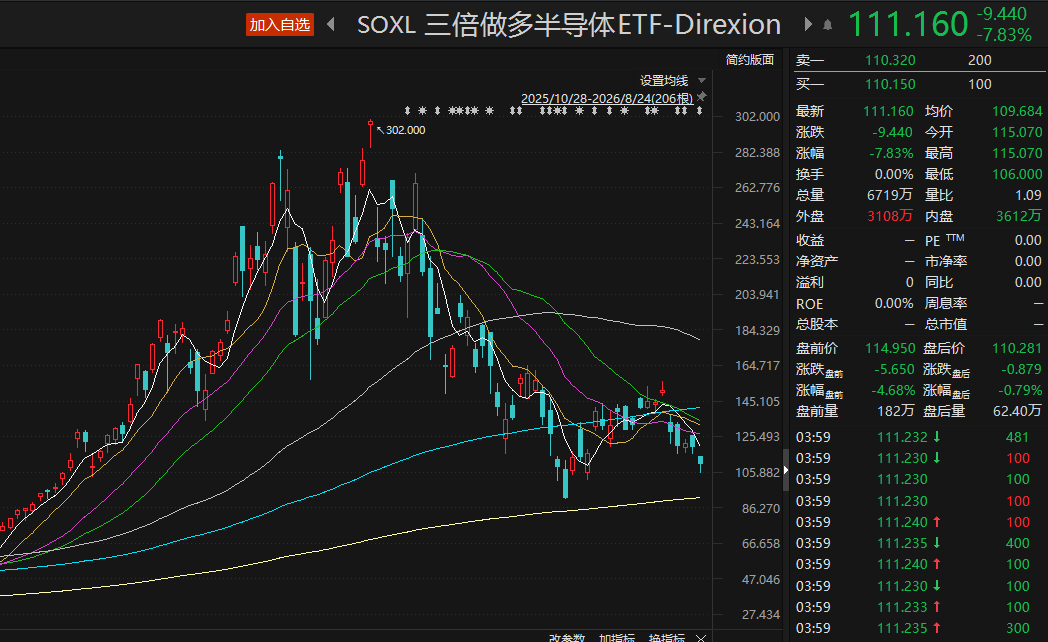
Task: Click 盘前量 value 182万
Action: click(895, 410)
